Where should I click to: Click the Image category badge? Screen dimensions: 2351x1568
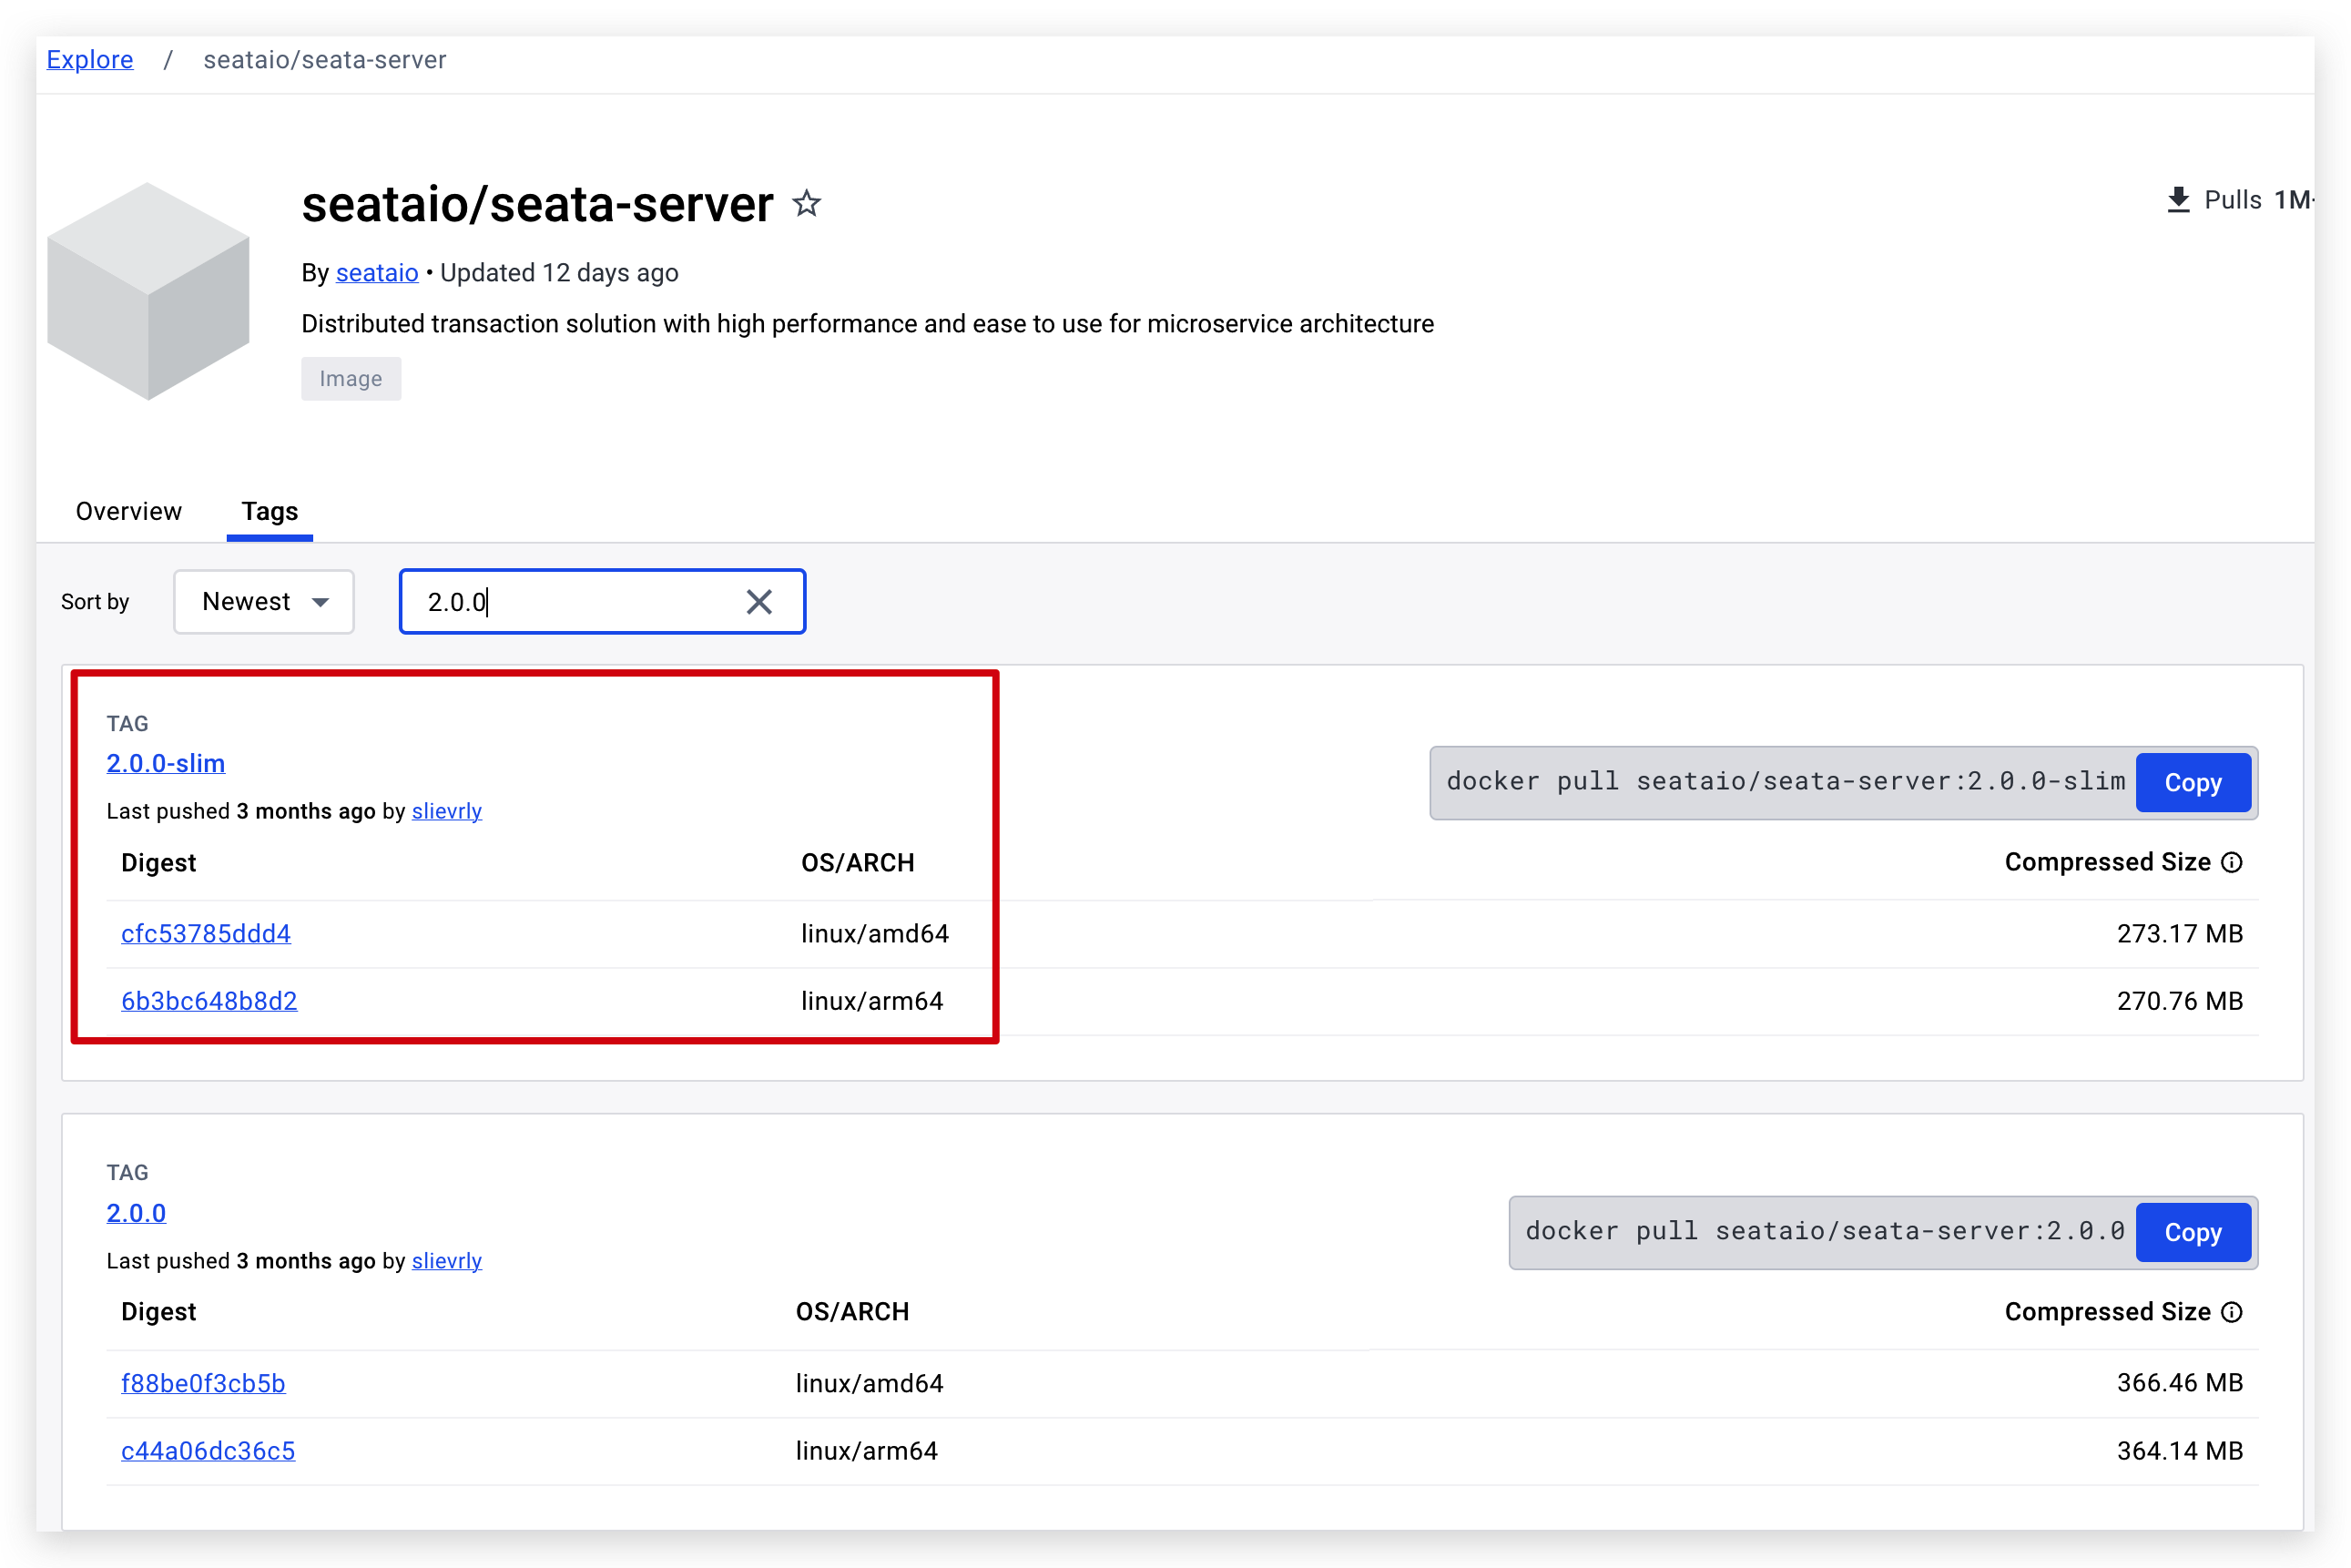tap(351, 379)
